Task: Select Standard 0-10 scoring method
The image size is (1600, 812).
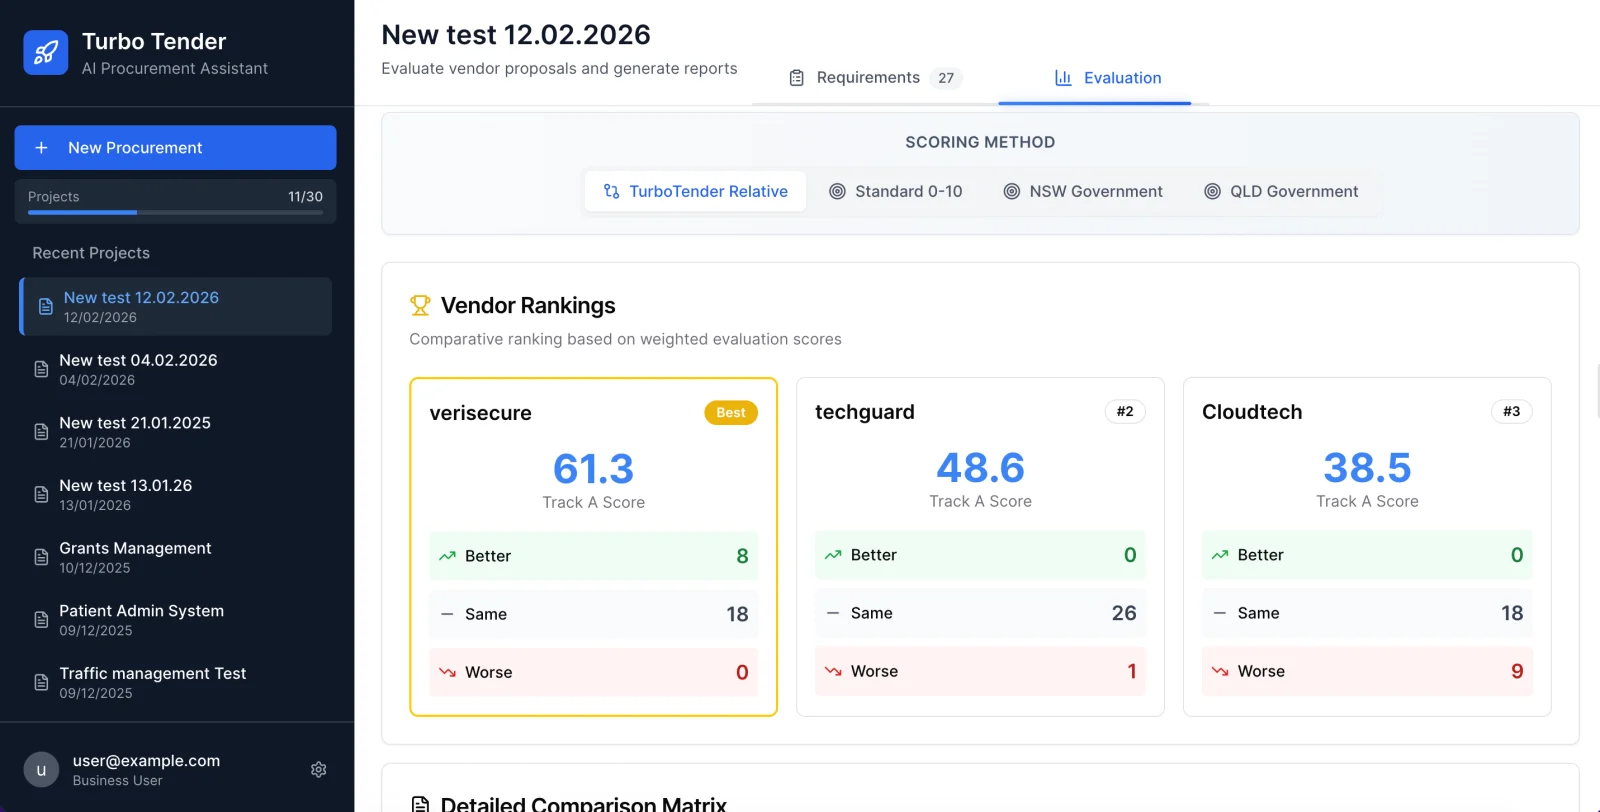Action: pyautogui.click(x=896, y=191)
